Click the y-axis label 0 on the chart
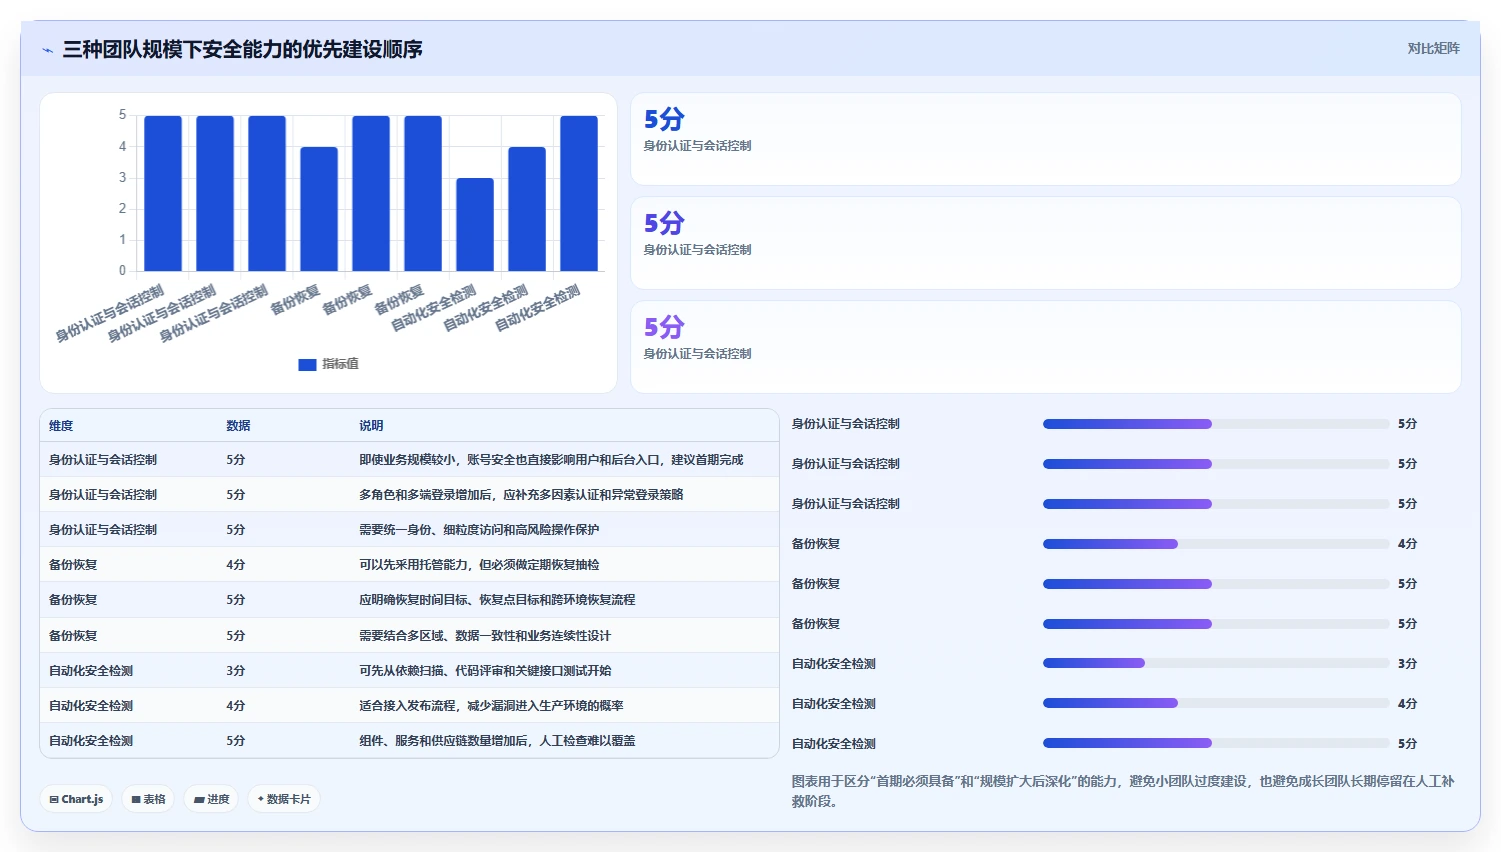Image resolution: width=1501 pixels, height=852 pixels. 123,271
